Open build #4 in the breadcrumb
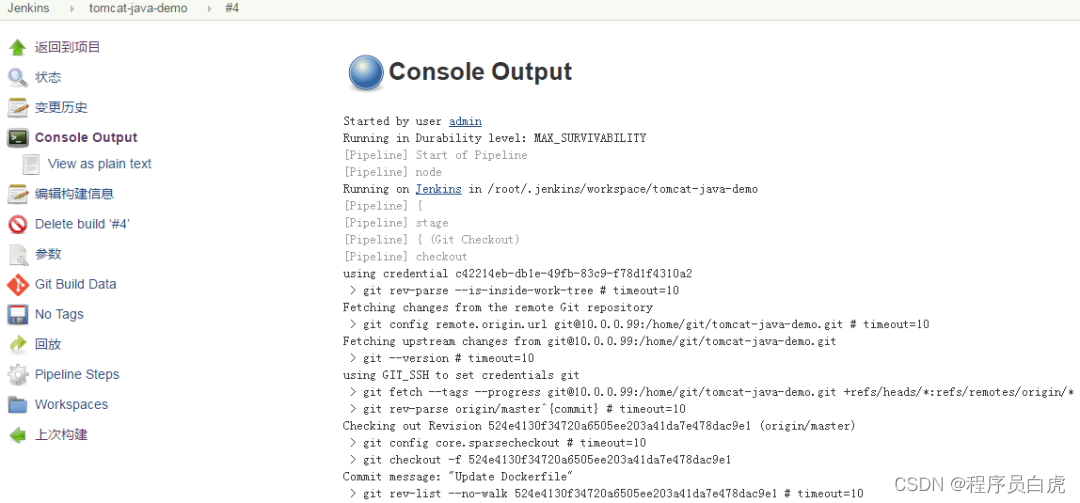 click(232, 8)
